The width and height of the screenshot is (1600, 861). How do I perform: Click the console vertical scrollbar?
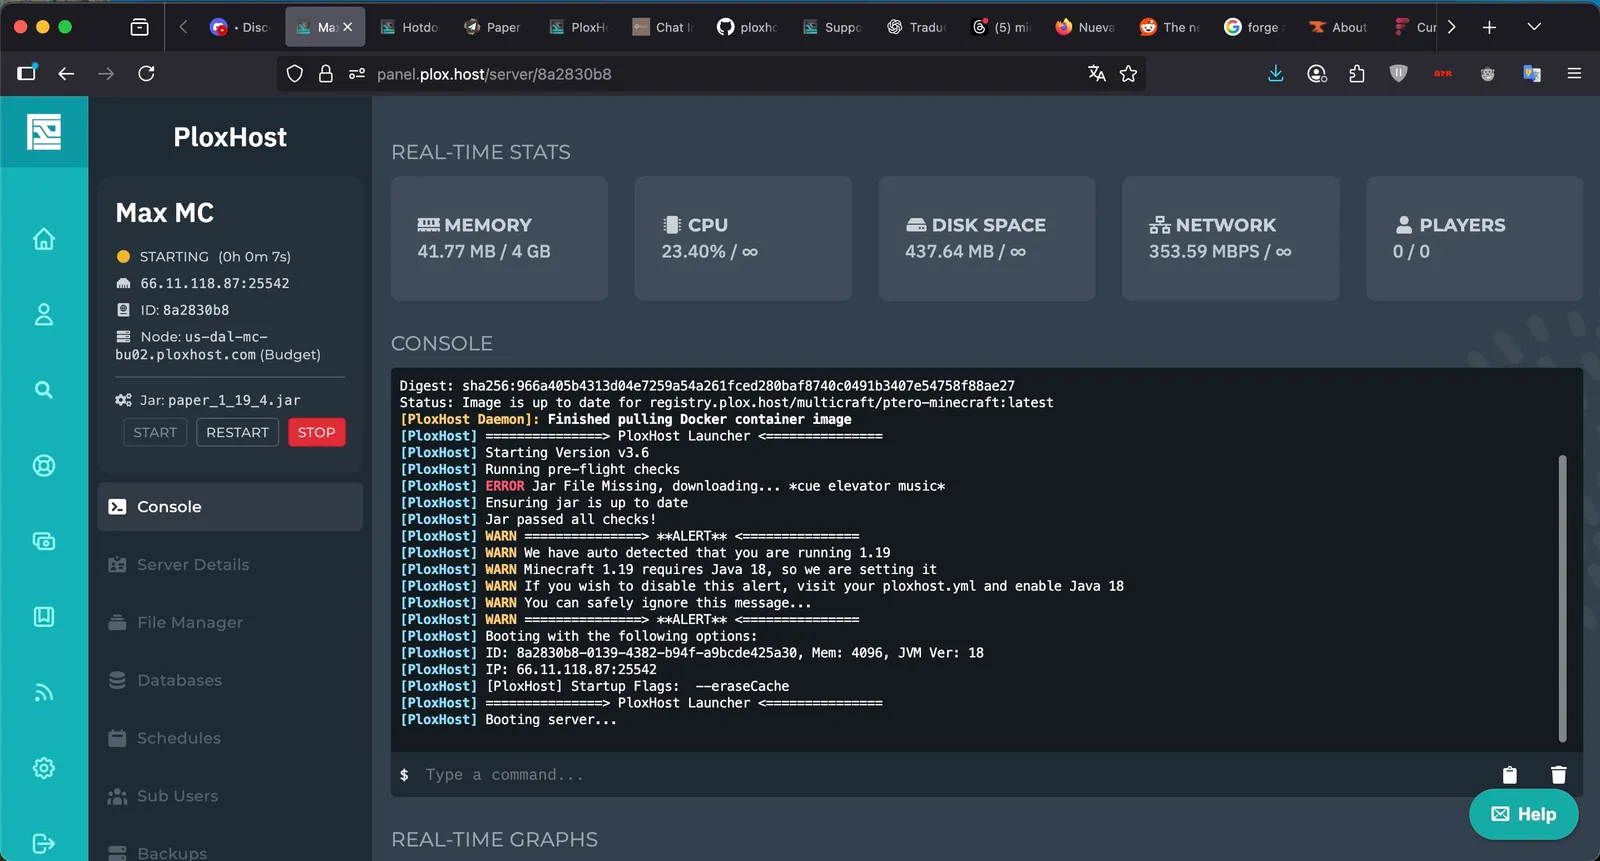pyautogui.click(x=1562, y=598)
